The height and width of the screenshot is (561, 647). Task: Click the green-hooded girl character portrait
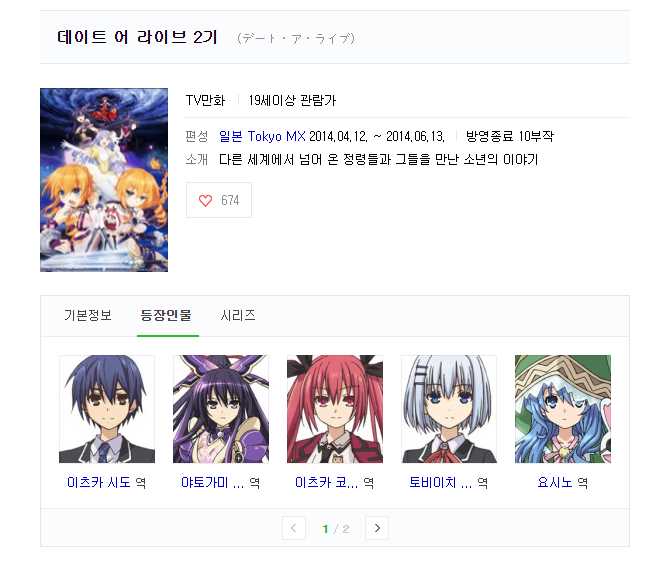[x=563, y=409]
